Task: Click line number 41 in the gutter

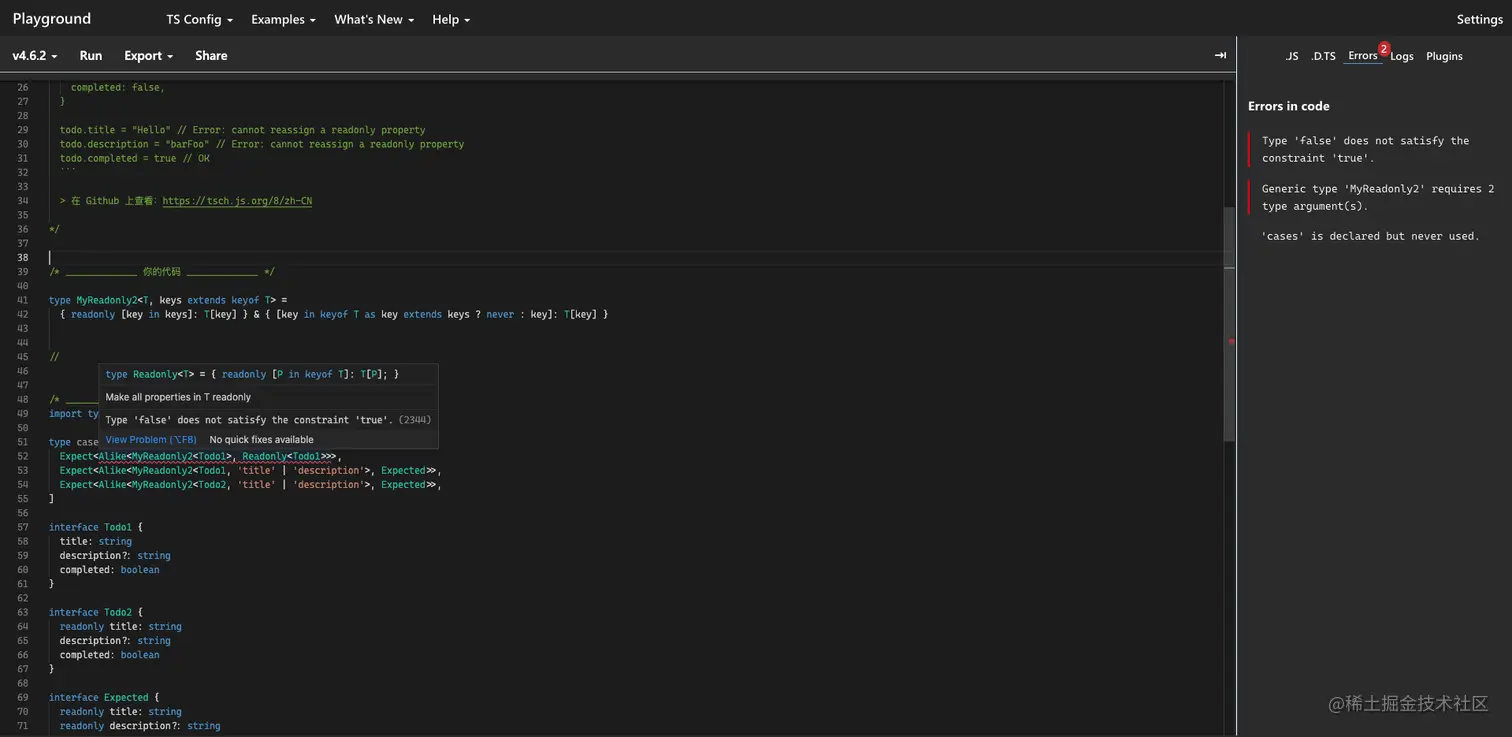Action: tap(23, 300)
